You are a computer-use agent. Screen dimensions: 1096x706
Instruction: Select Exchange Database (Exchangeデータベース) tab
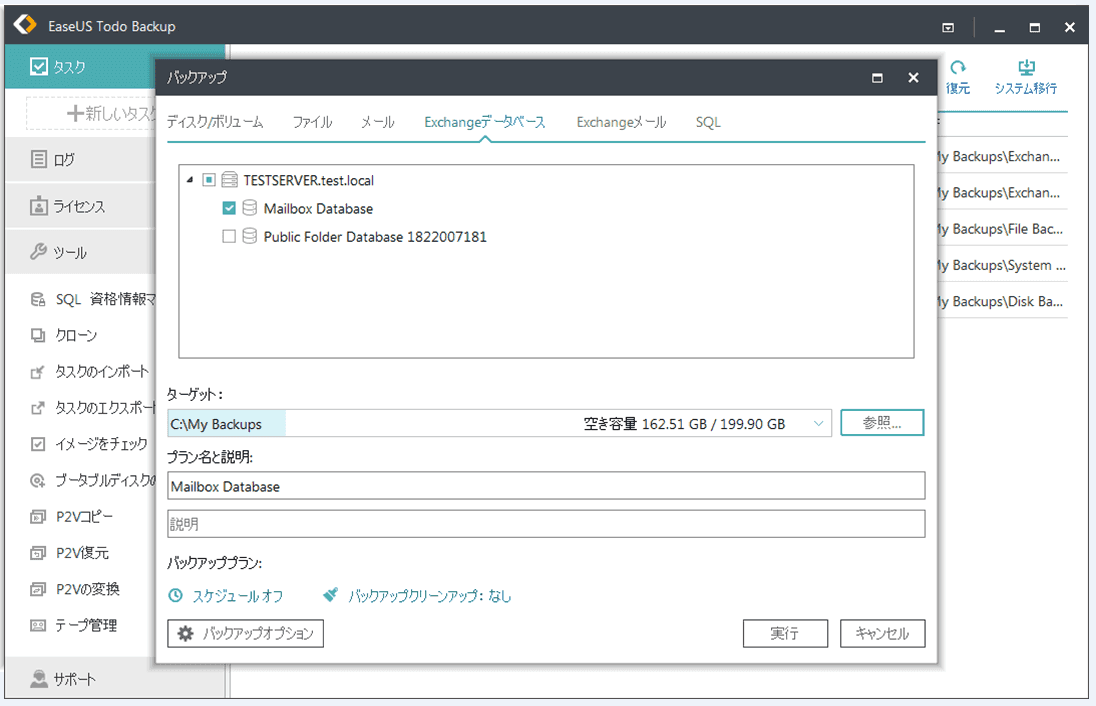[484, 122]
